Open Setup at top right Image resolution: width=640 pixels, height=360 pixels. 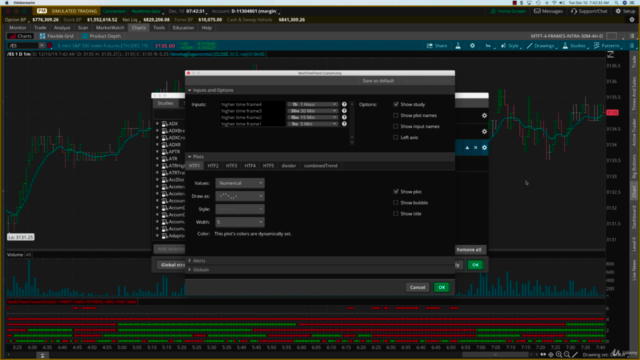[x=625, y=11]
